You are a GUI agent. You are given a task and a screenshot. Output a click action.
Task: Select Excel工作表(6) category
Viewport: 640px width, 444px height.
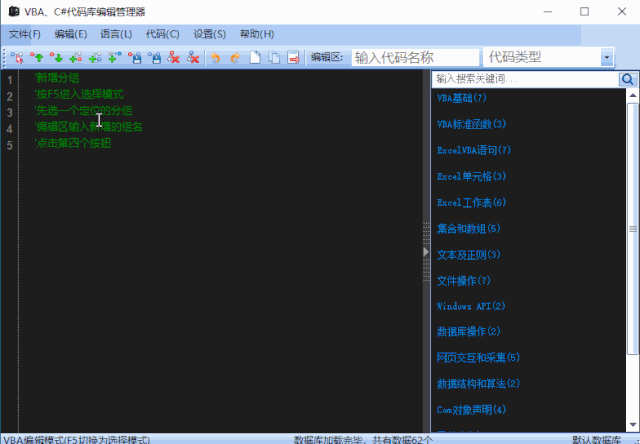[x=471, y=202]
